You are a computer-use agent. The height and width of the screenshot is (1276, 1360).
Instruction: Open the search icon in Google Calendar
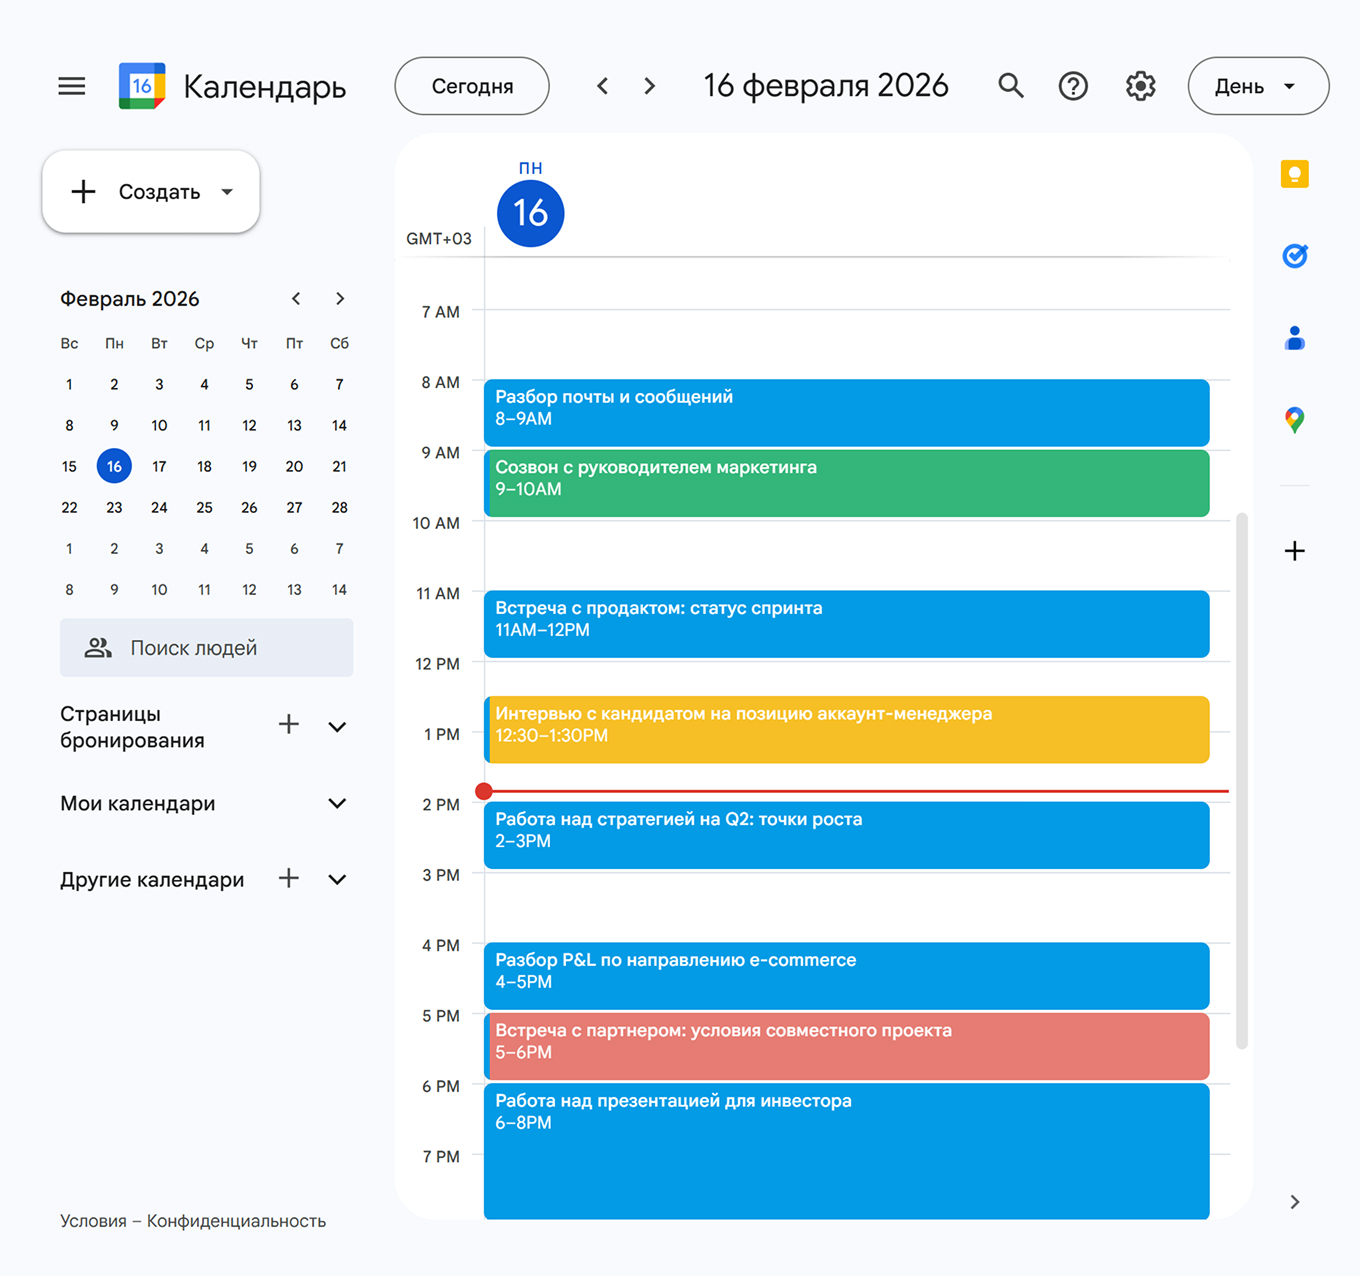pyautogui.click(x=1010, y=86)
